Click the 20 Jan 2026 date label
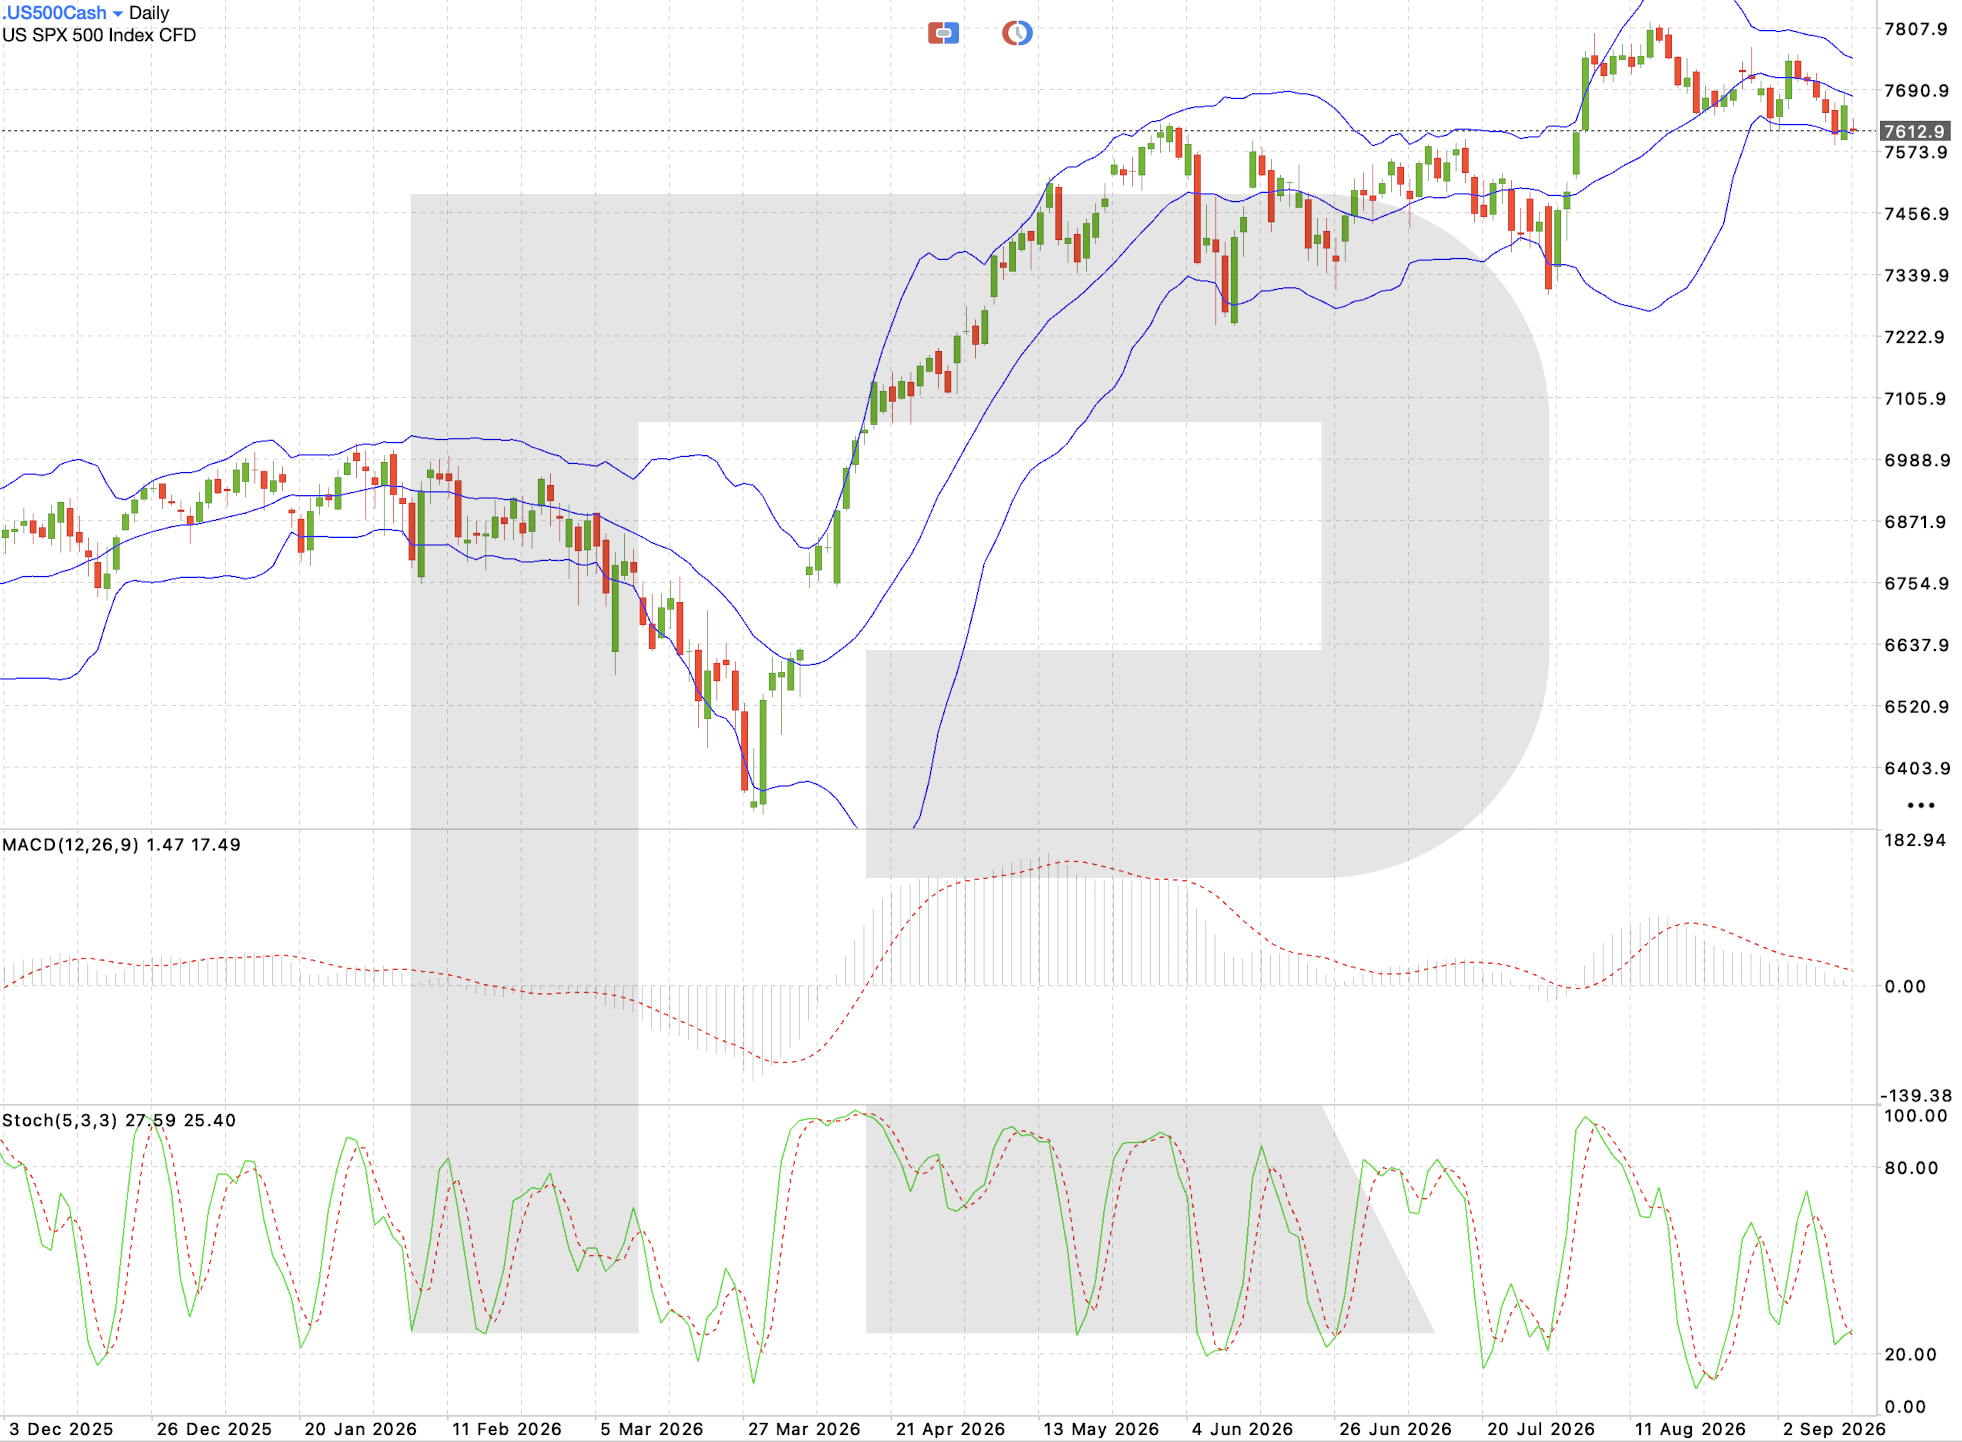Viewport: 1962px width, 1442px height. (361, 1430)
